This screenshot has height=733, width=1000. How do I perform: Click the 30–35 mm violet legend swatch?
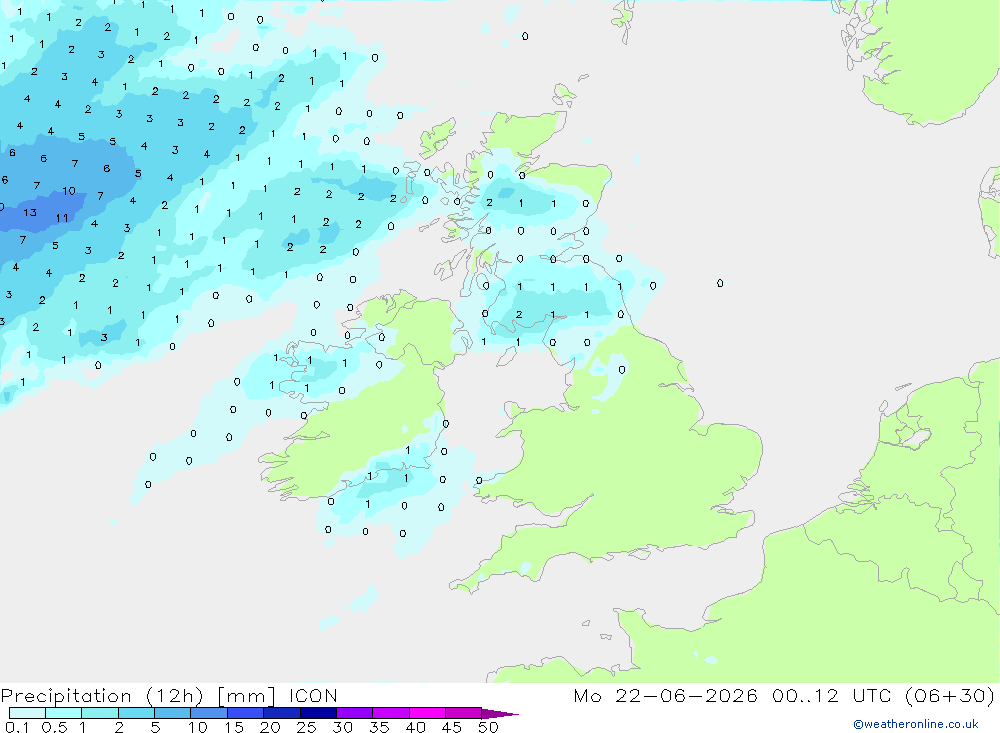pos(355,713)
